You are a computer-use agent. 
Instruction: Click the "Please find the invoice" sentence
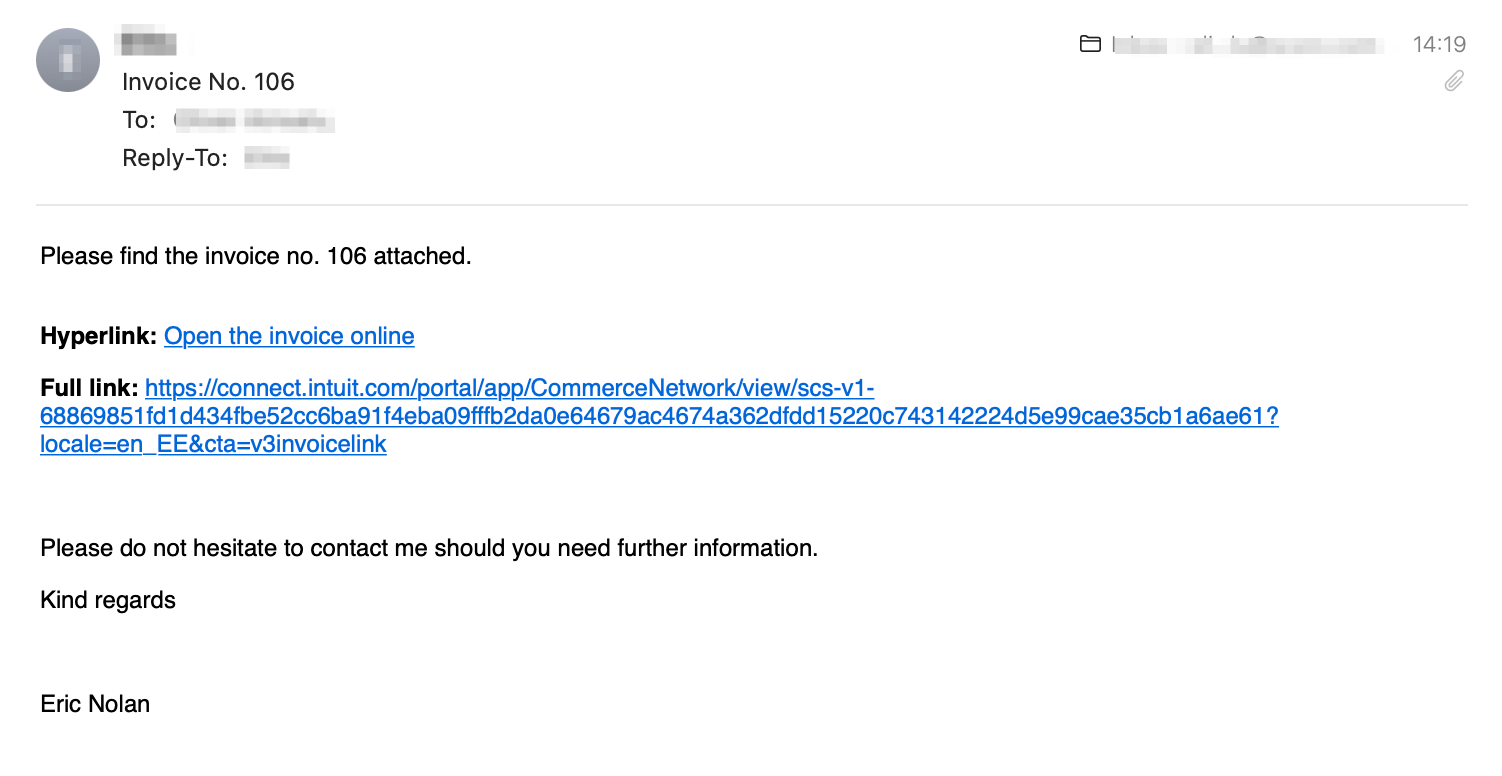(255, 256)
